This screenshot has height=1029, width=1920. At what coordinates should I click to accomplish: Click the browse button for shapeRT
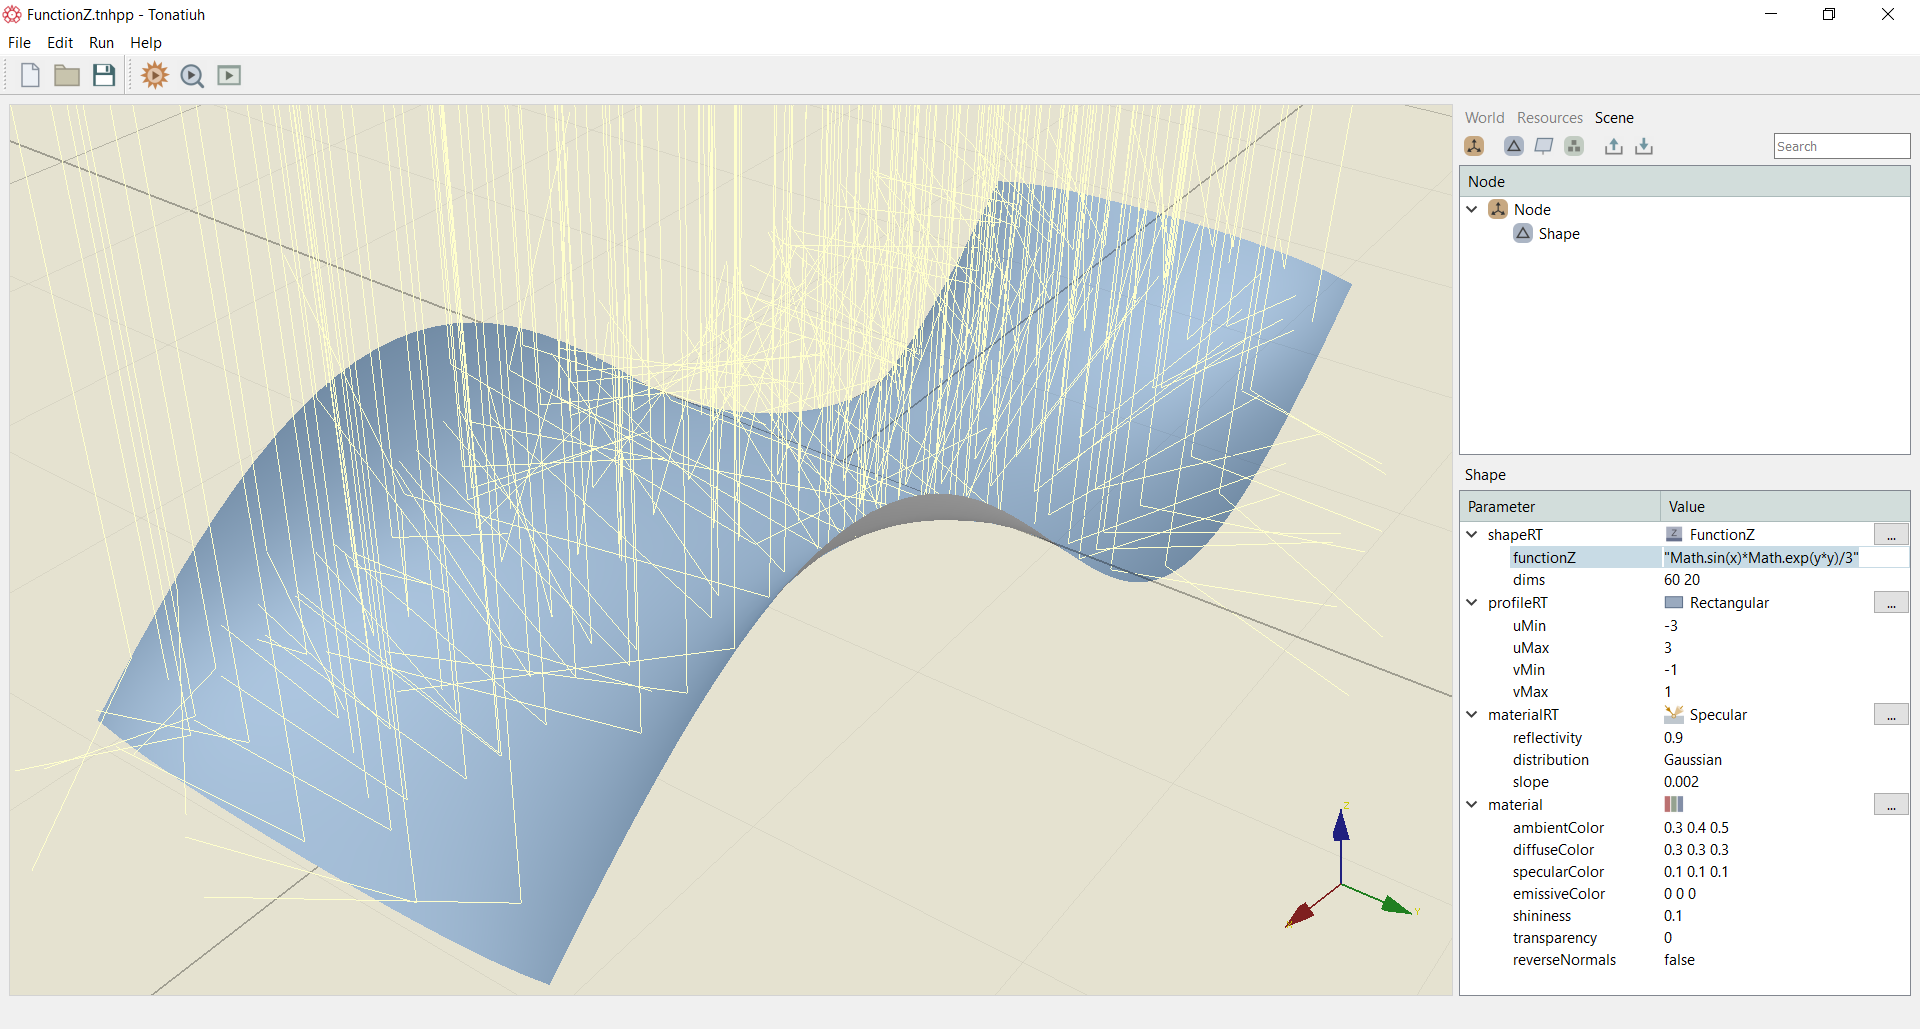1891,535
